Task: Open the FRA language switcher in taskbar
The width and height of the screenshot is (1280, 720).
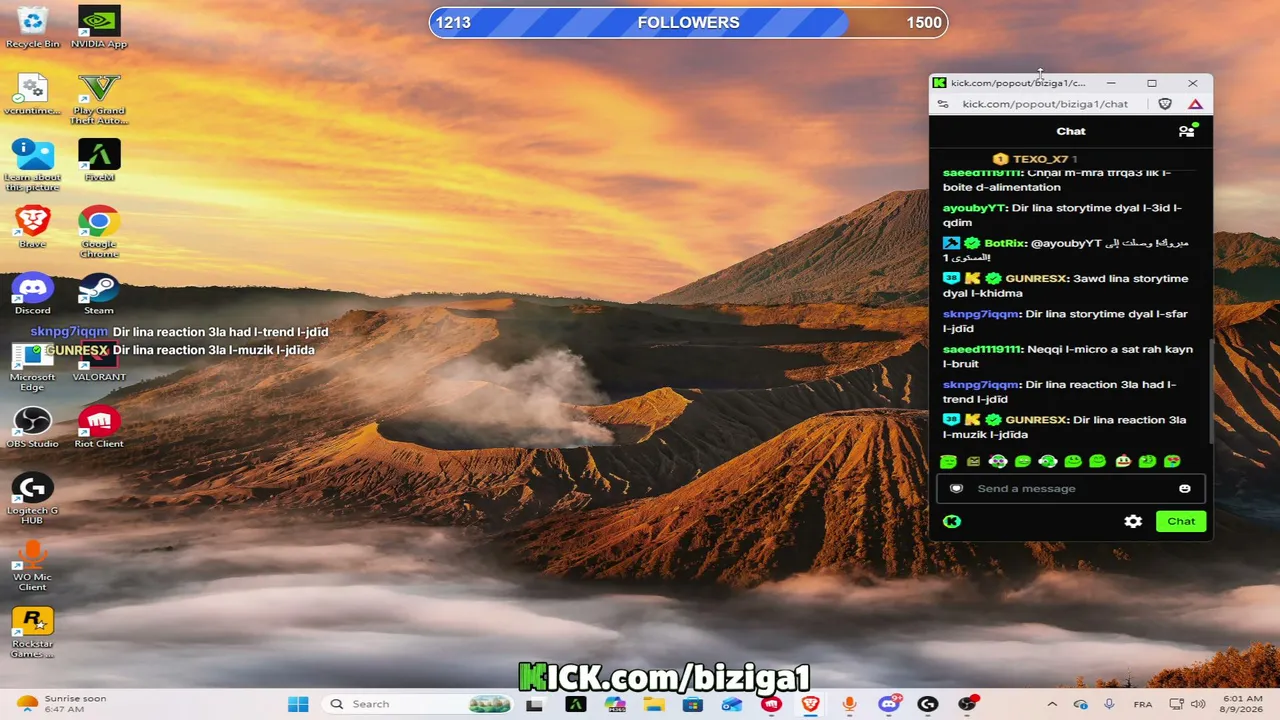Action: pos(1142,704)
